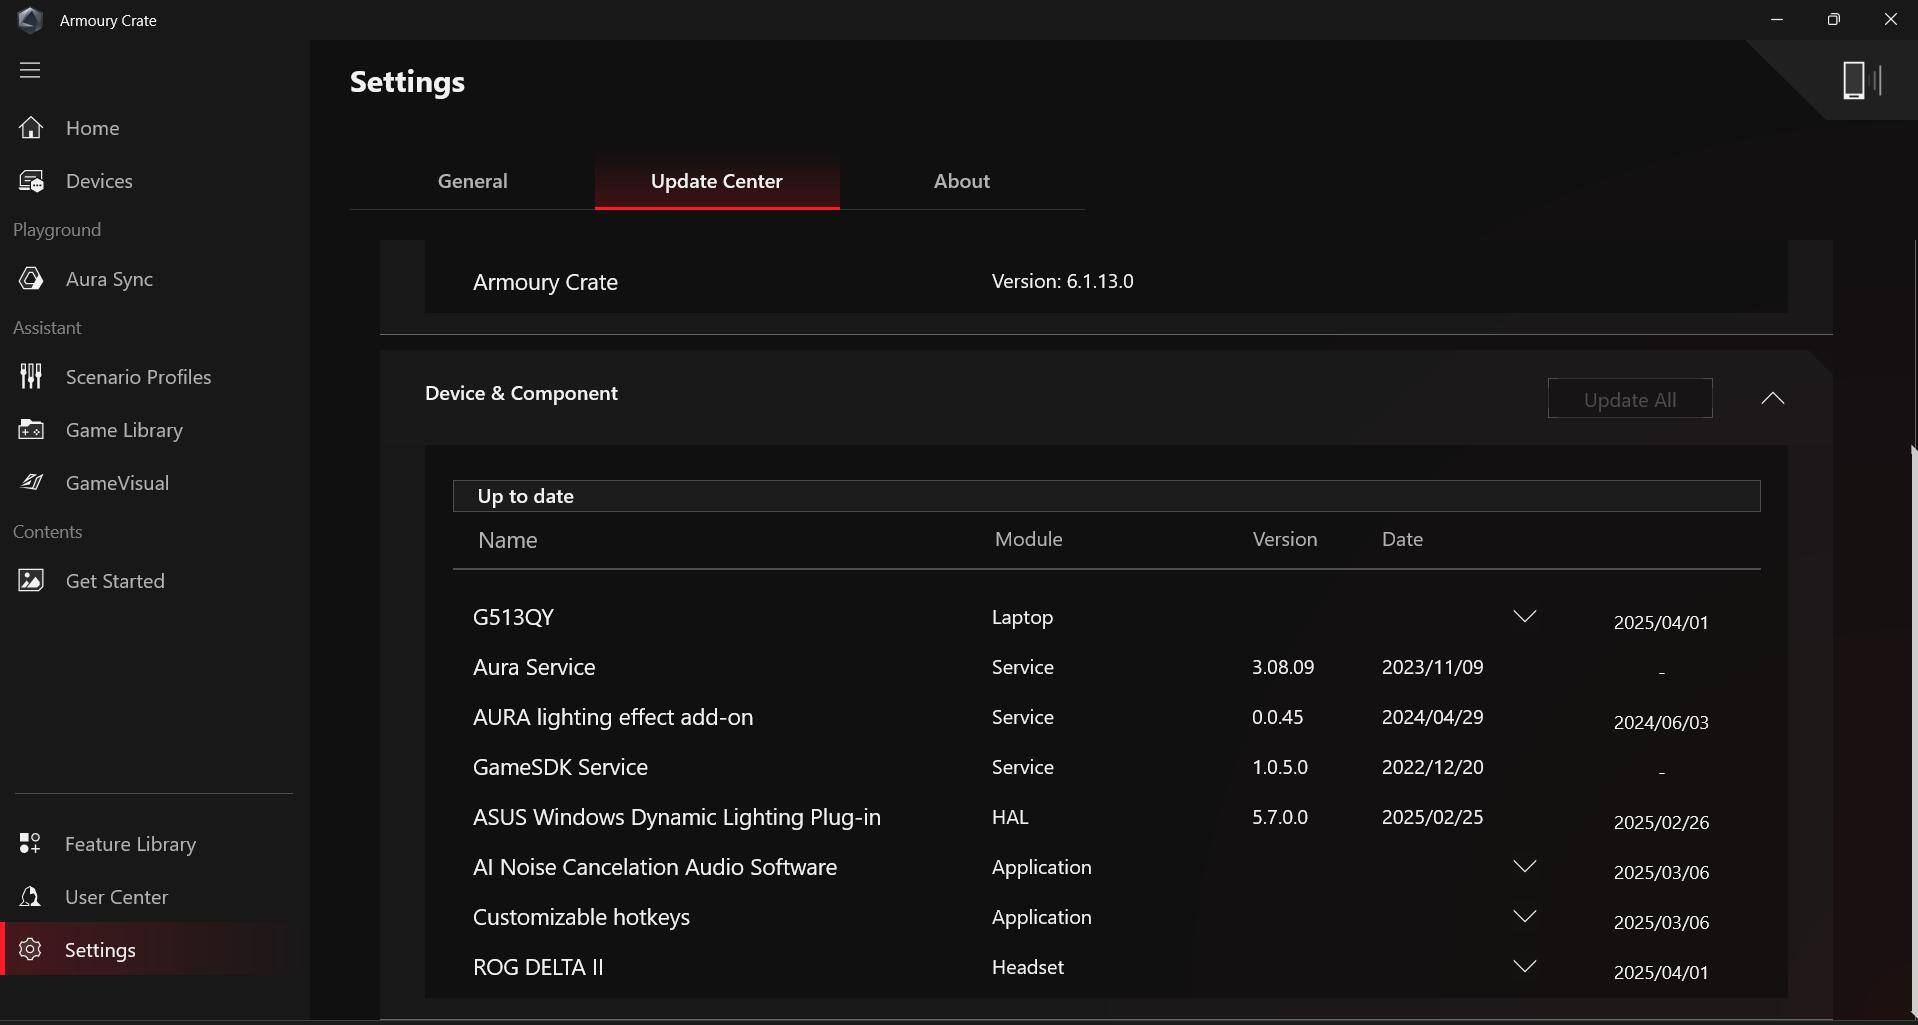Click the Game Library icon

[x=31, y=430]
